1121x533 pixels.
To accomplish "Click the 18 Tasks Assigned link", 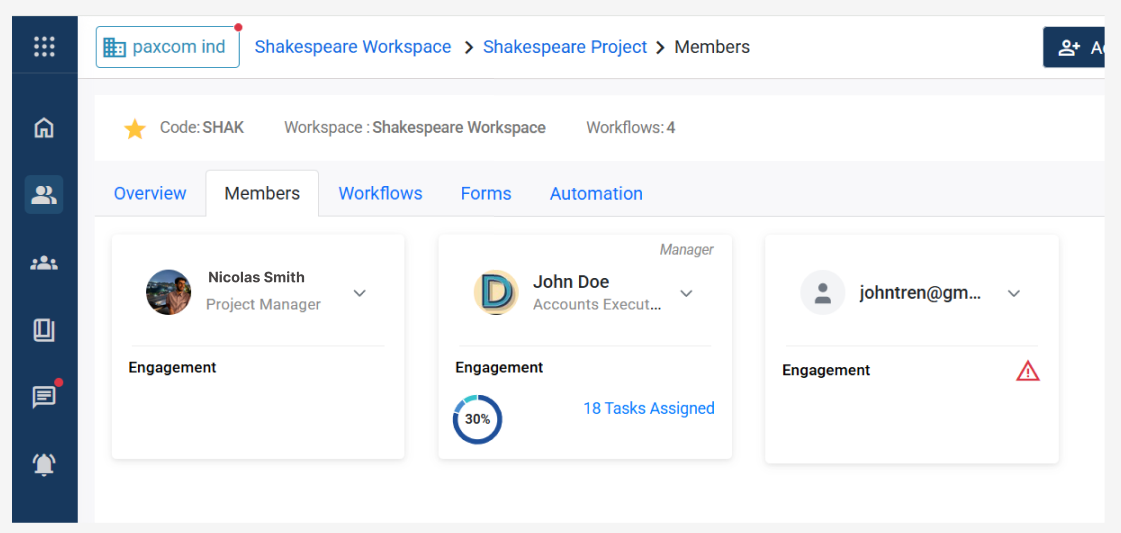I will (648, 408).
